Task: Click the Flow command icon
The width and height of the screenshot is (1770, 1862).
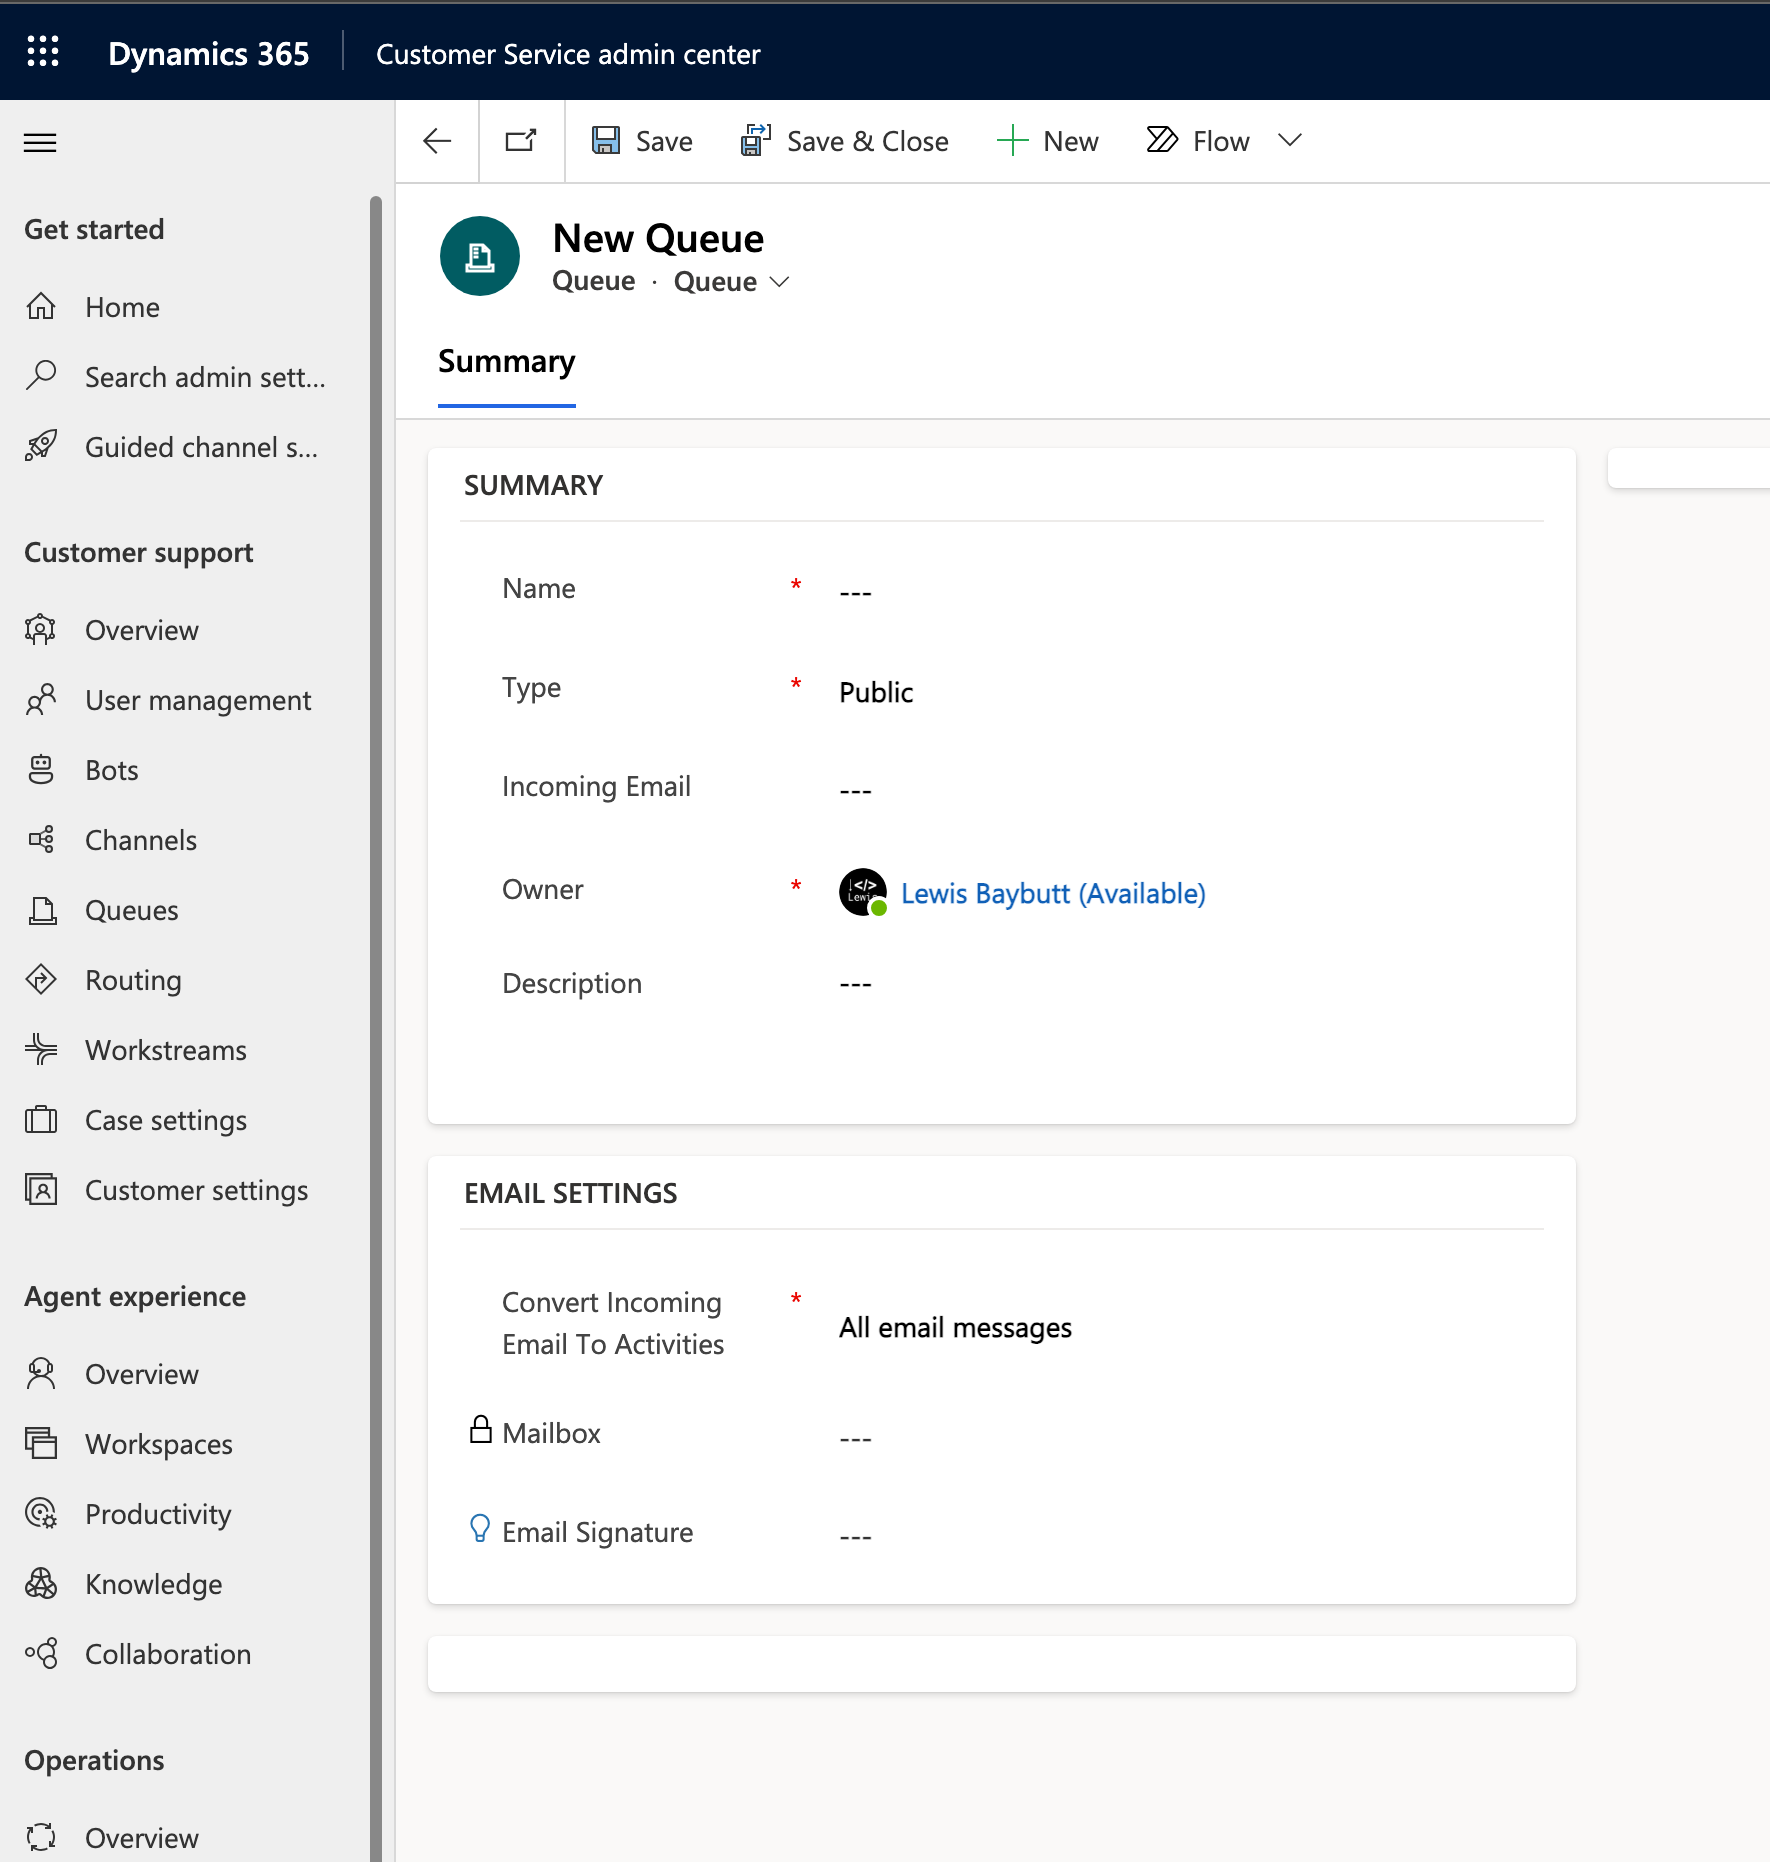Action: coord(1162,140)
